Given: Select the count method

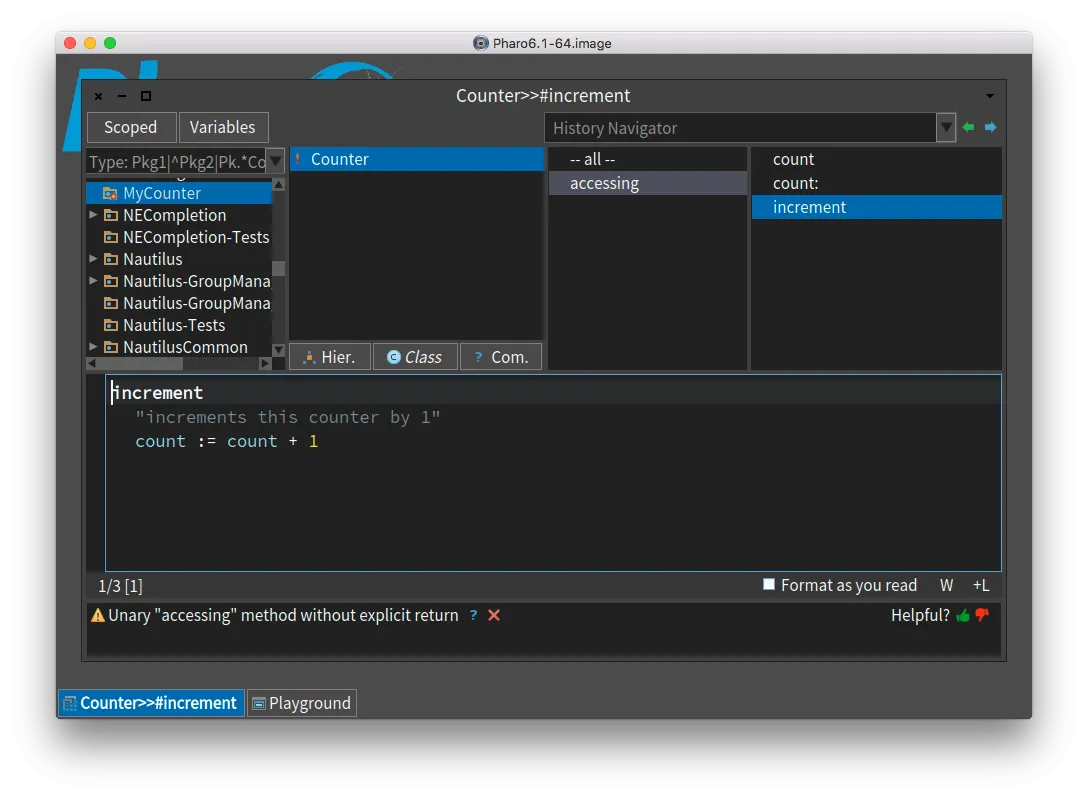Looking at the screenshot, I should pyautogui.click(x=876, y=159).
